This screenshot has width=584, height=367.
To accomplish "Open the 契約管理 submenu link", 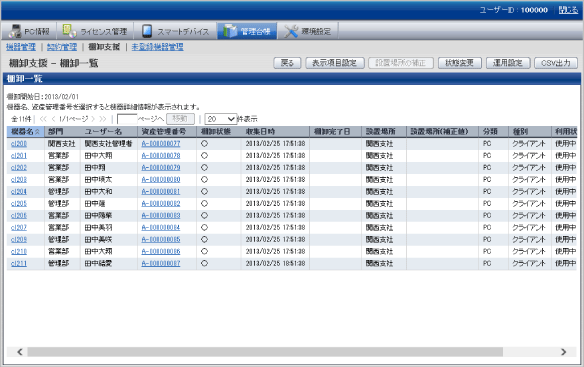I will [62, 47].
